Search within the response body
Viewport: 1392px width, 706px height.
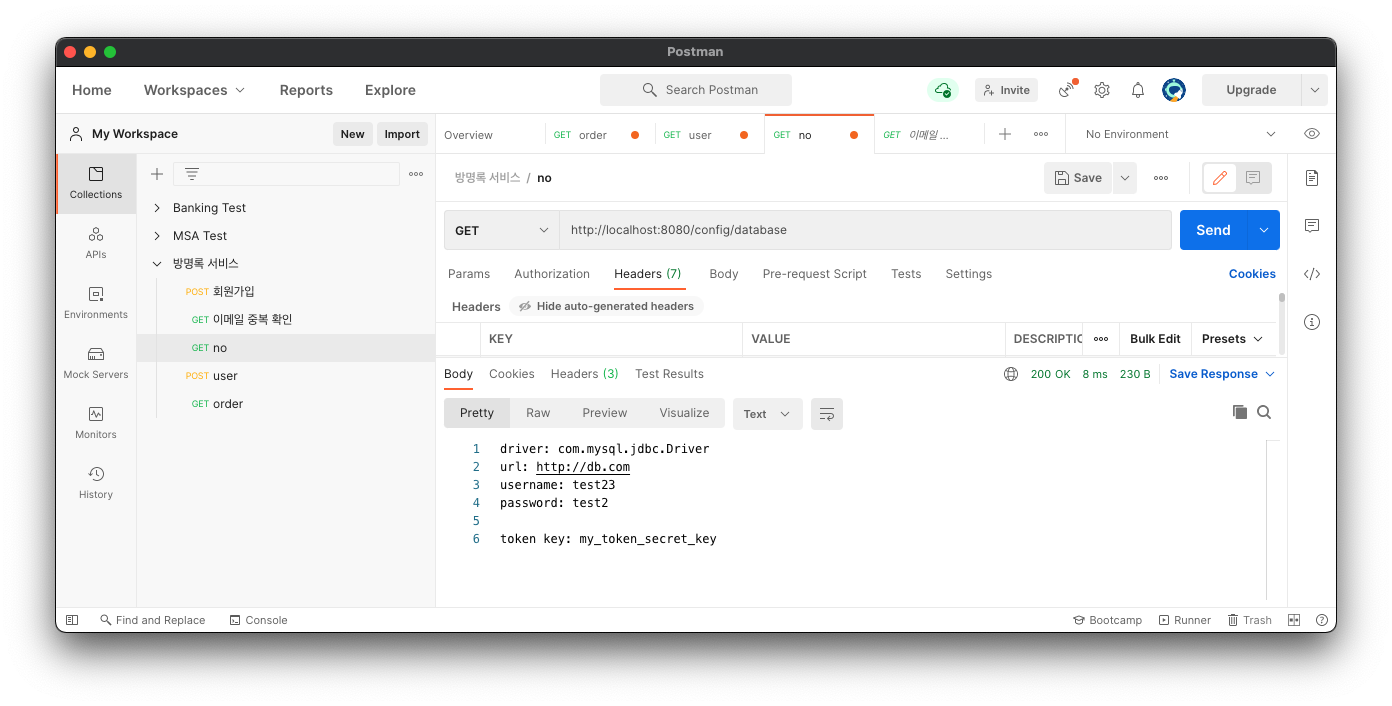[1264, 412]
